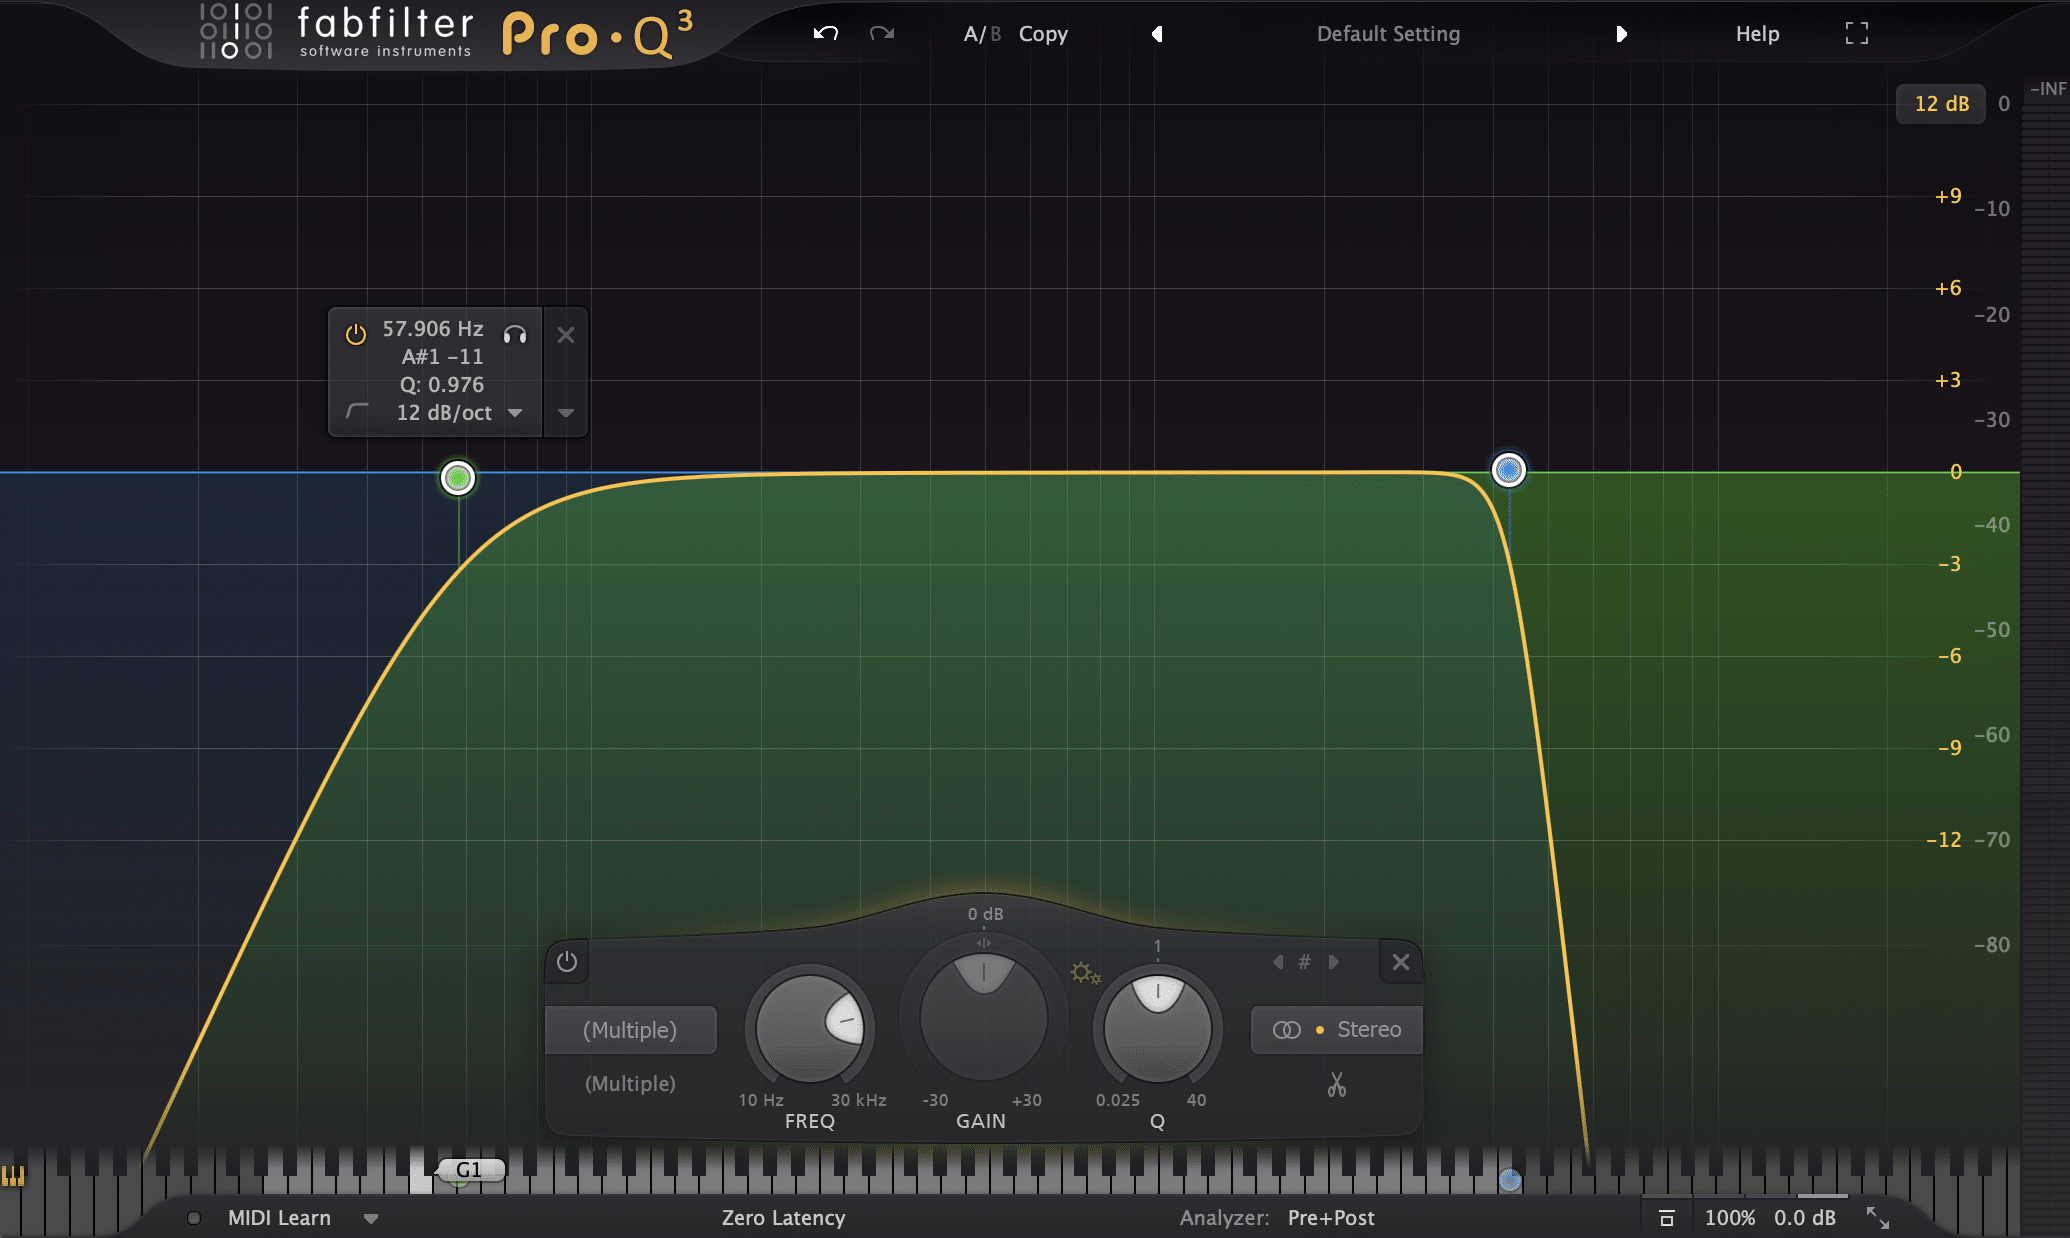Click the G1 piano key label
The width and height of the screenshot is (2070, 1238).
pos(469,1170)
